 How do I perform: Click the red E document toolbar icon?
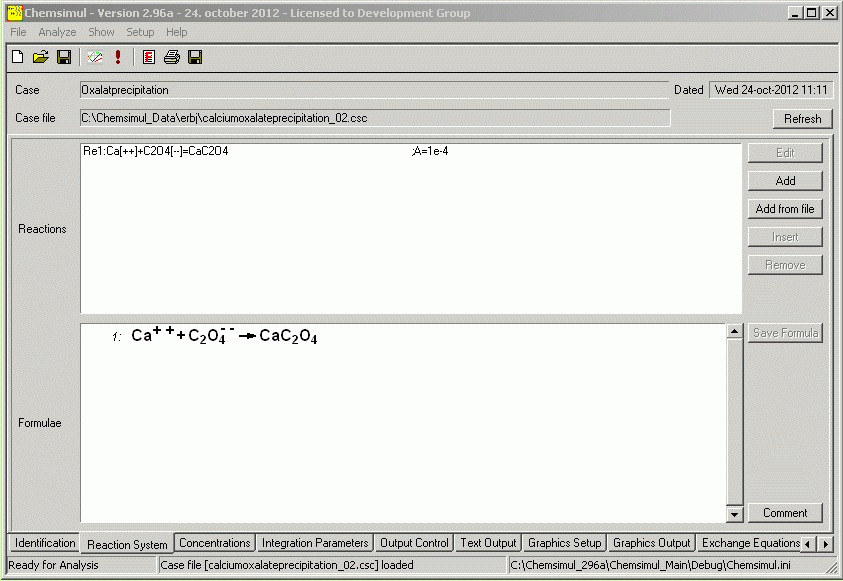[149, 57]
